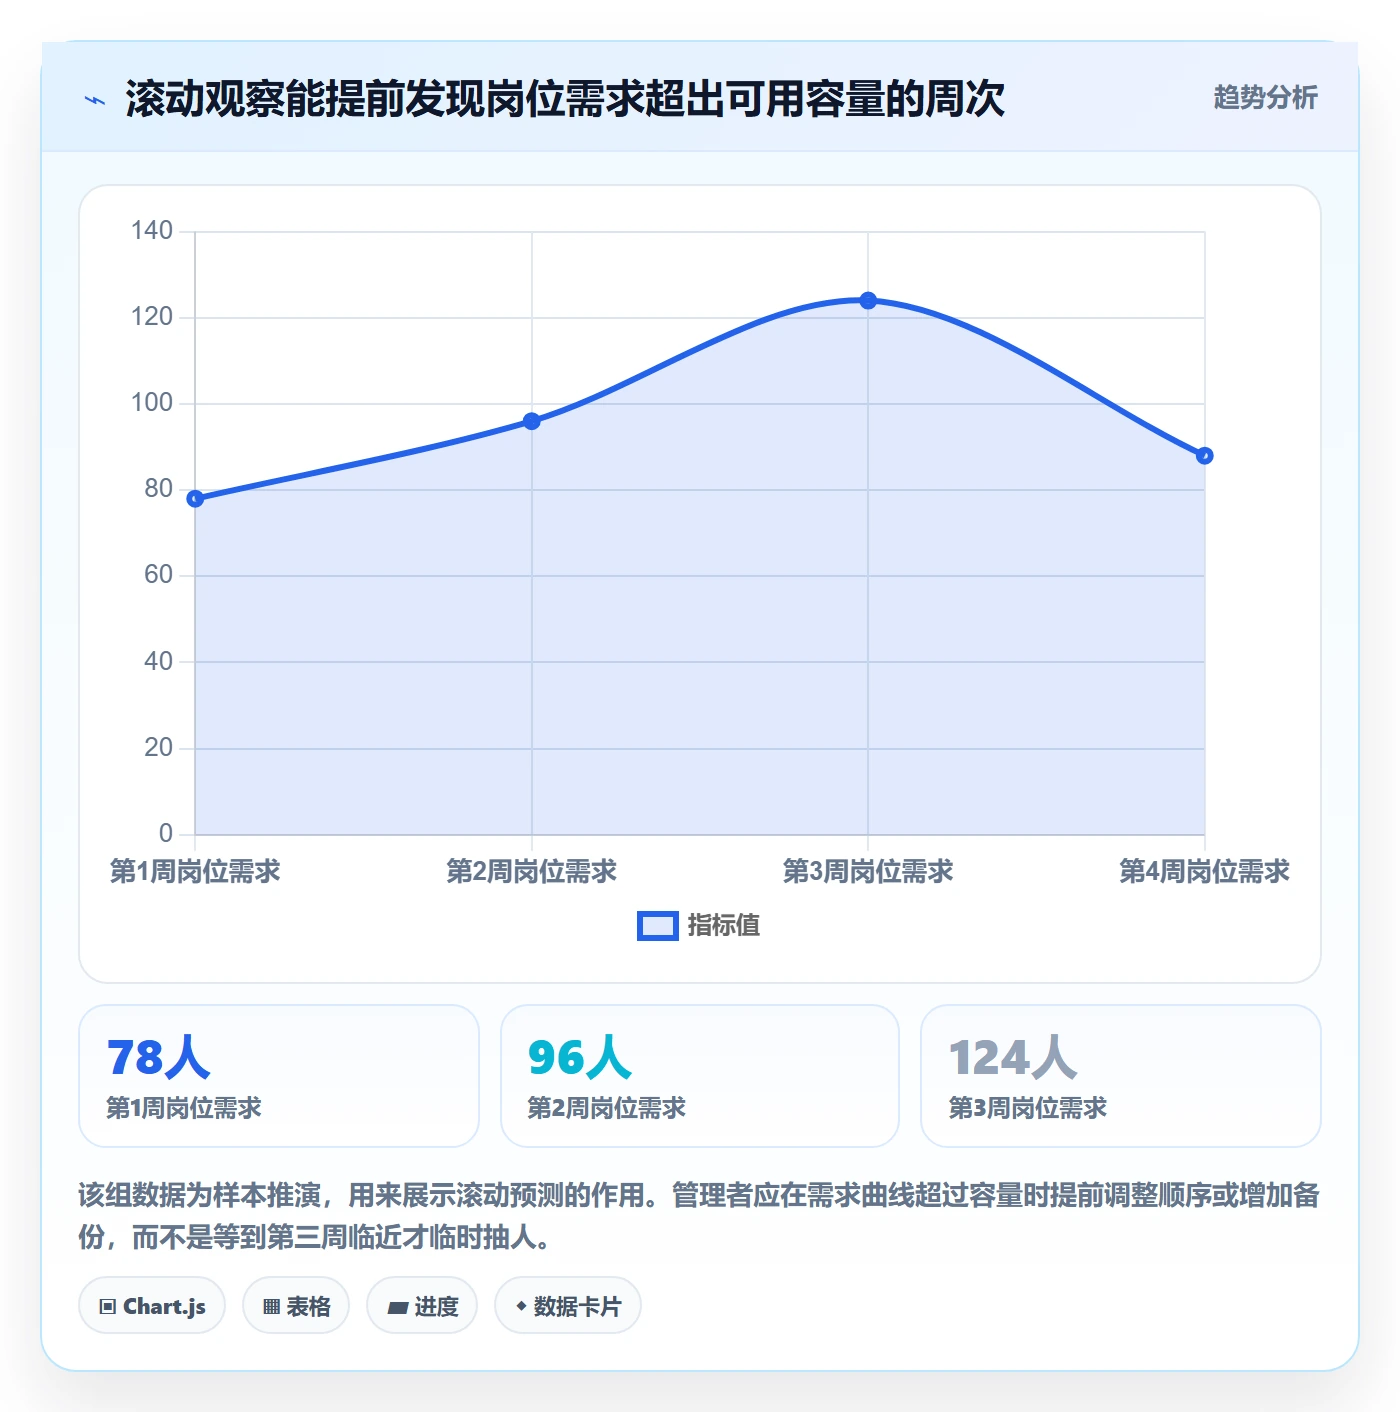Click the y-axis value 40

(x=159, y=661)
